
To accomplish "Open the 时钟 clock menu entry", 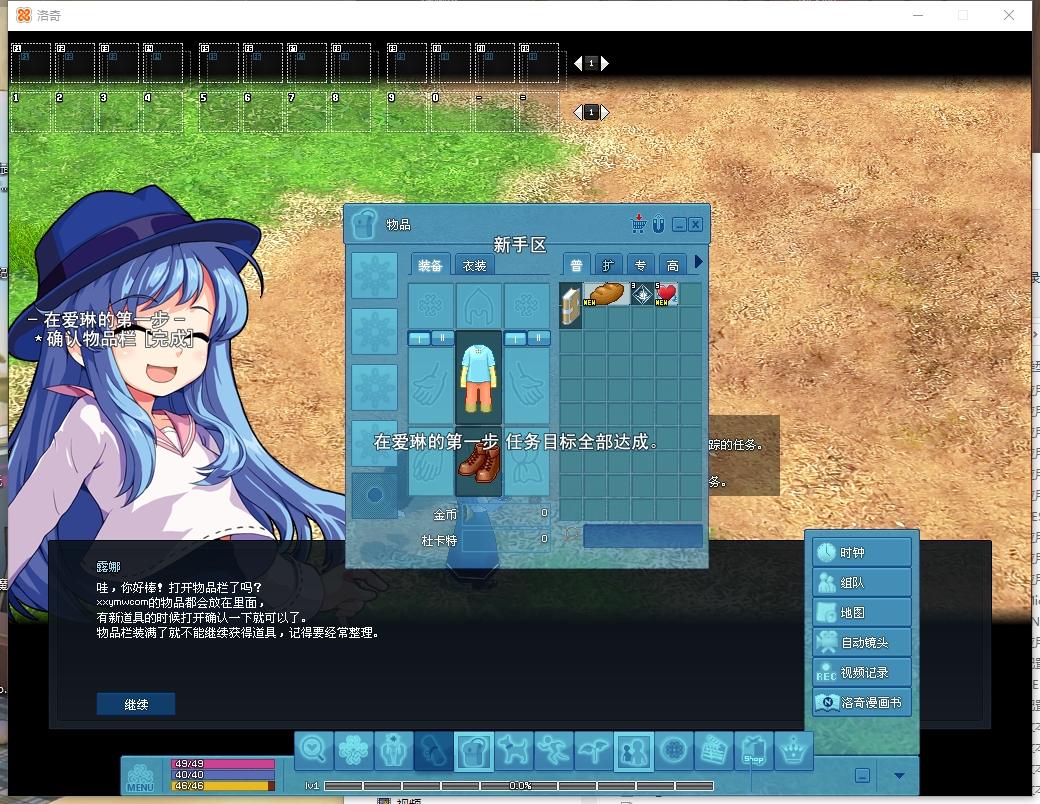I will [x=862, y=553].
